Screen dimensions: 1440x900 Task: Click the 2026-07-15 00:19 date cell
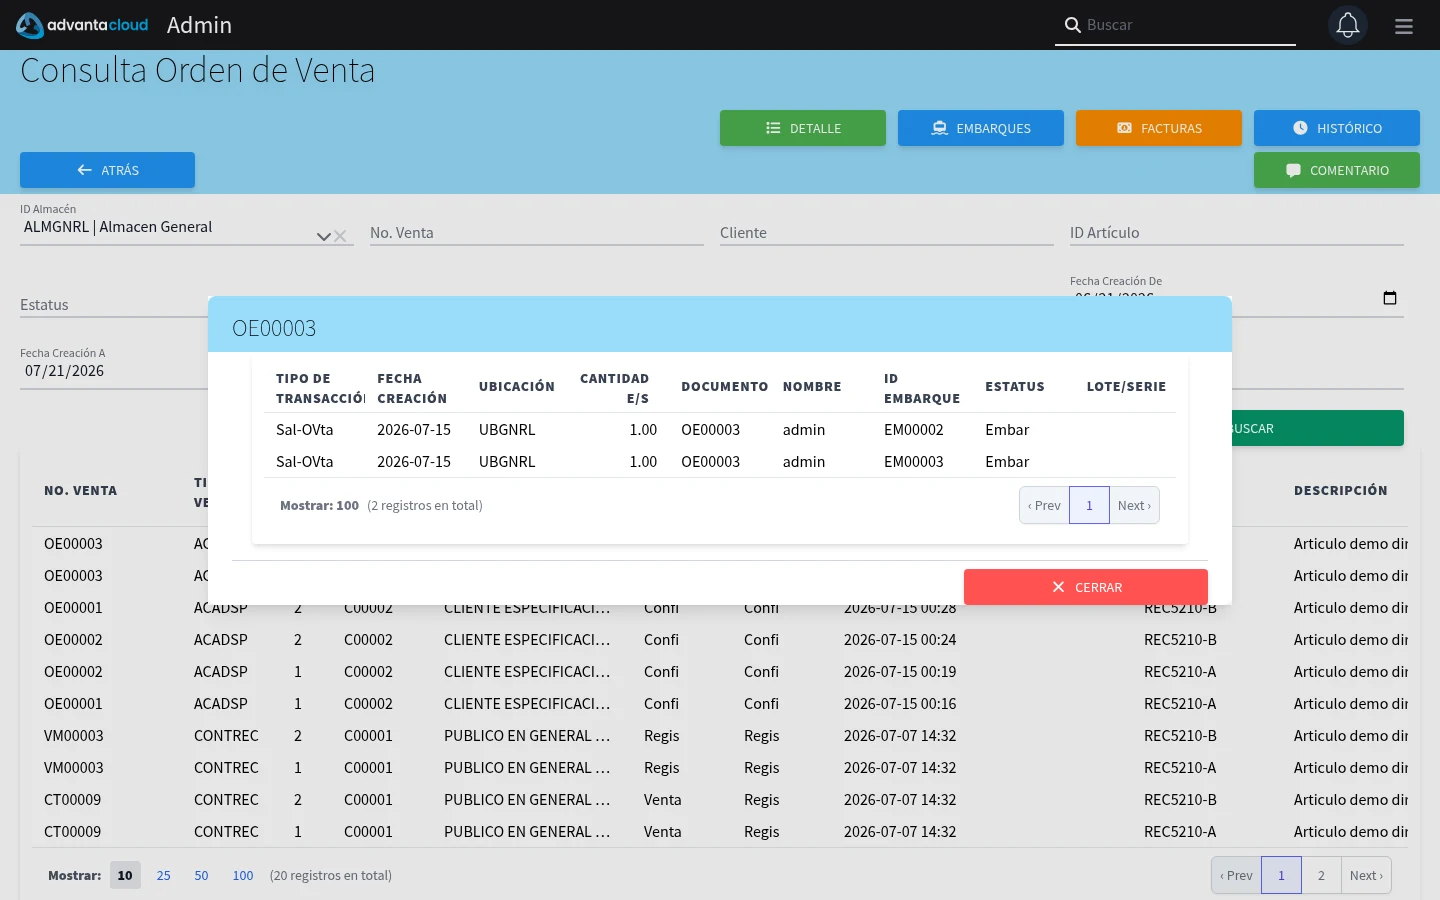(x=900, y=671)
